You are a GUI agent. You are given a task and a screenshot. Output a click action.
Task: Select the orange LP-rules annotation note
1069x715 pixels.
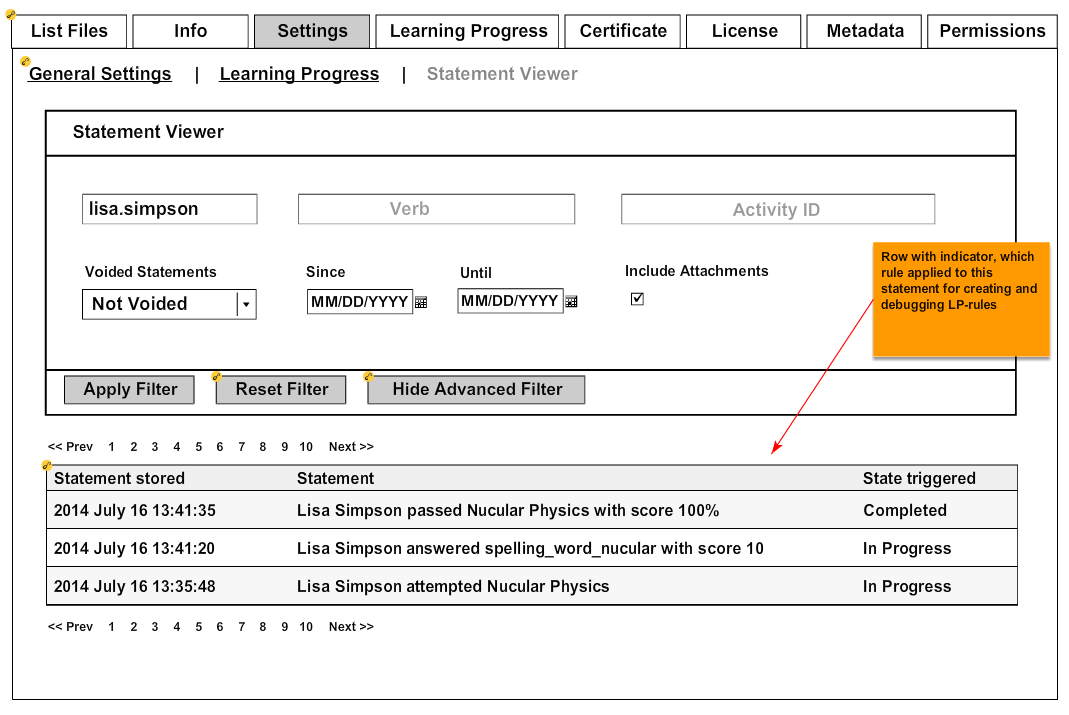(x=961, y=298)
